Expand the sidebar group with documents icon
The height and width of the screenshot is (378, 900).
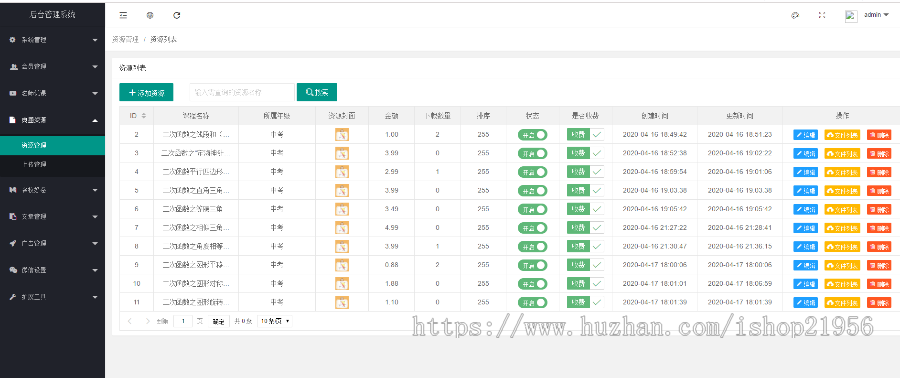[x=52, y=217]
